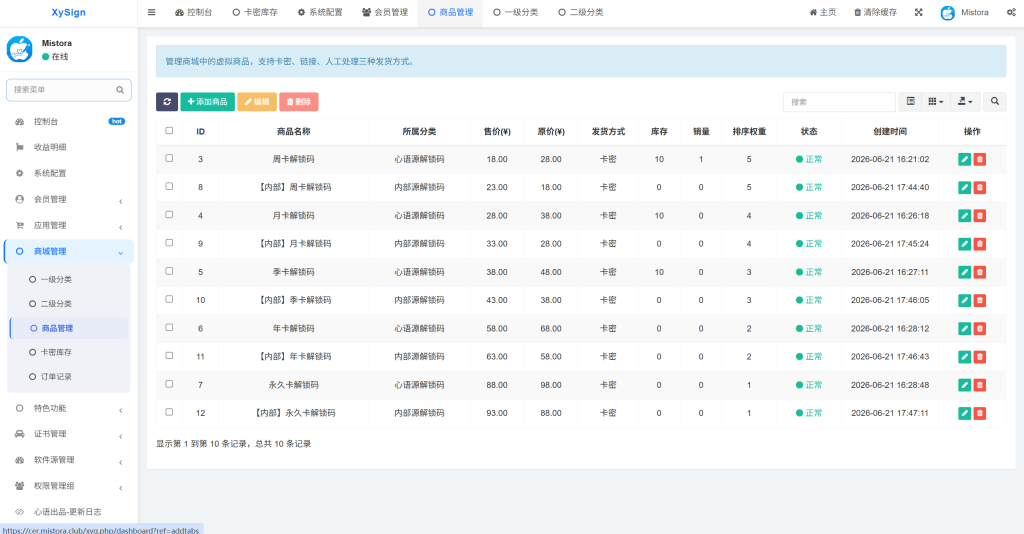The width and height of the screenshot is (1024, 534).
Task: Edit row 年卡解锁码 with the green pencil icon
Action: pyautogui.click(x=965, y=328)
